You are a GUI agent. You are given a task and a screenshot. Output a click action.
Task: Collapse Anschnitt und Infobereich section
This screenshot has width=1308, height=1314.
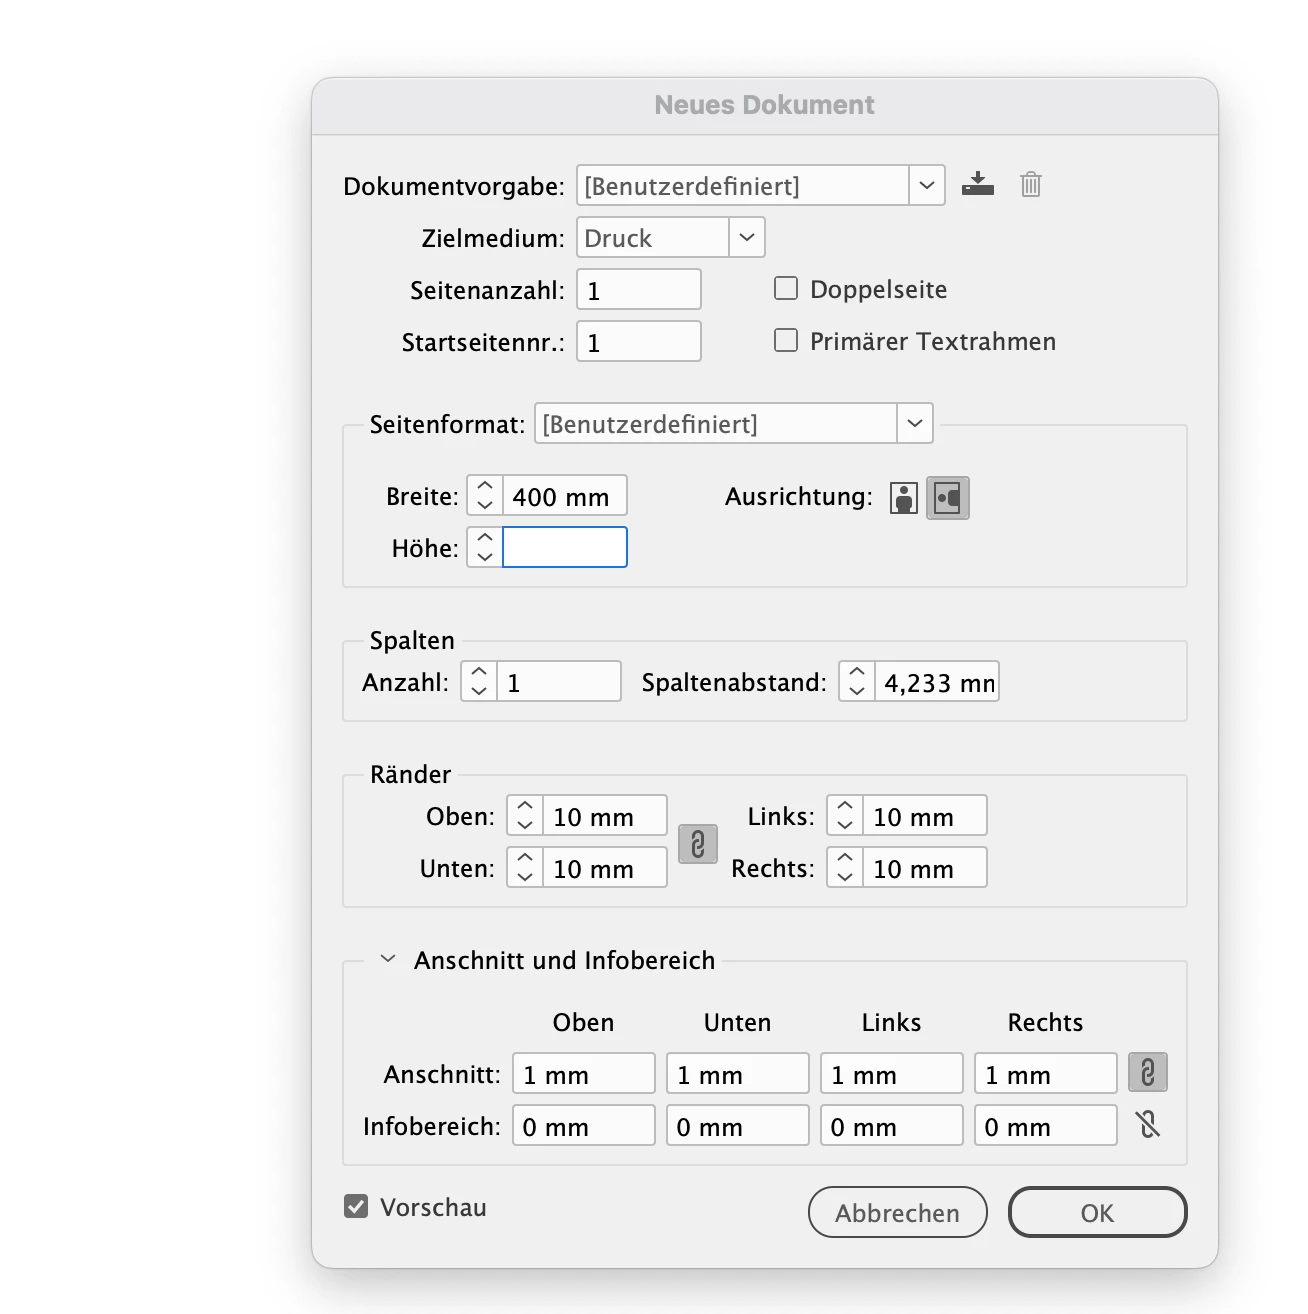pyautogui.click(x=388, y=959)
